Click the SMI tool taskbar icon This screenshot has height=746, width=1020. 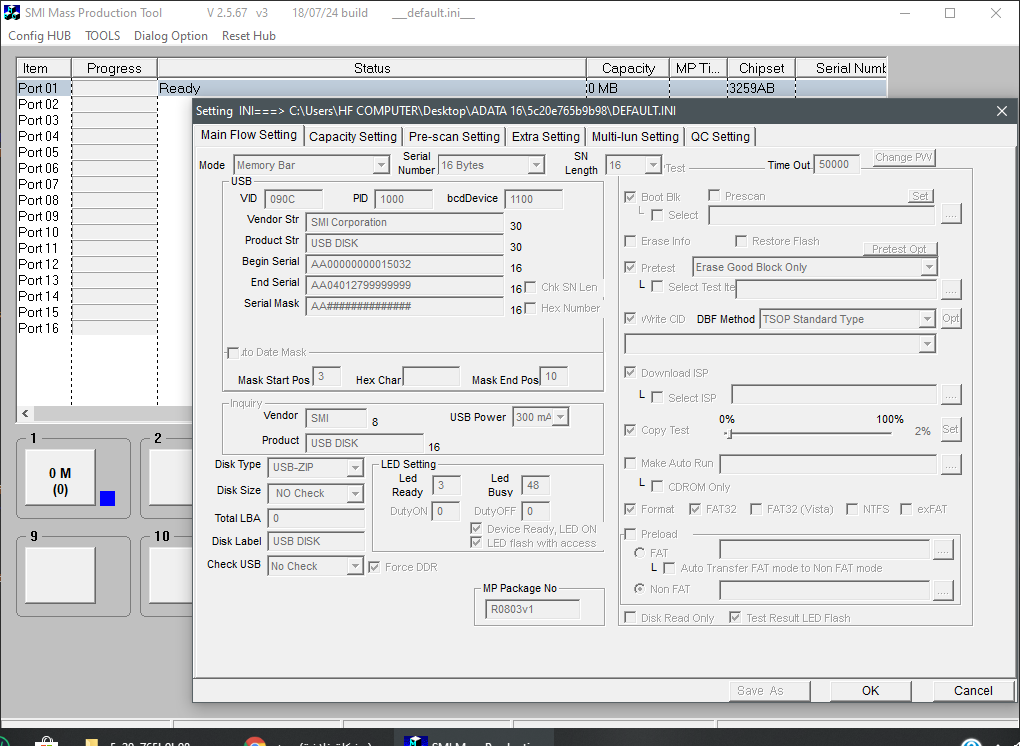pyautogui.click(x=416, y=741)
